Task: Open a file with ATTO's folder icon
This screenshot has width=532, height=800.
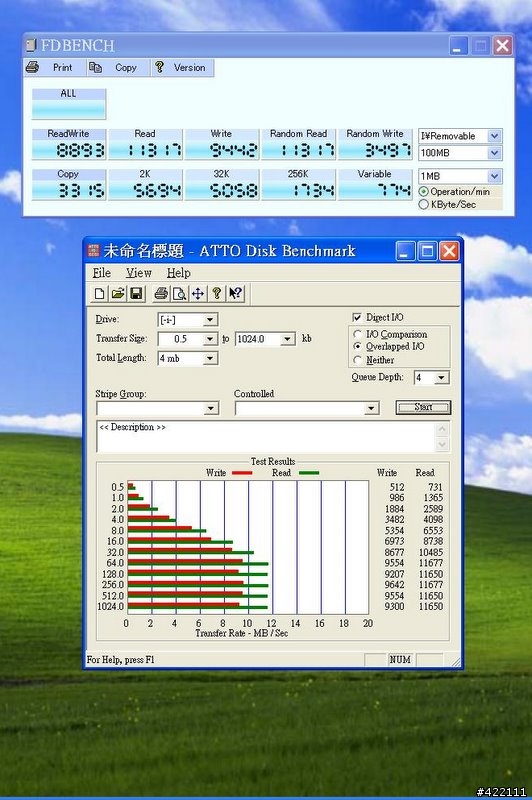Action: tap(118, 293)
